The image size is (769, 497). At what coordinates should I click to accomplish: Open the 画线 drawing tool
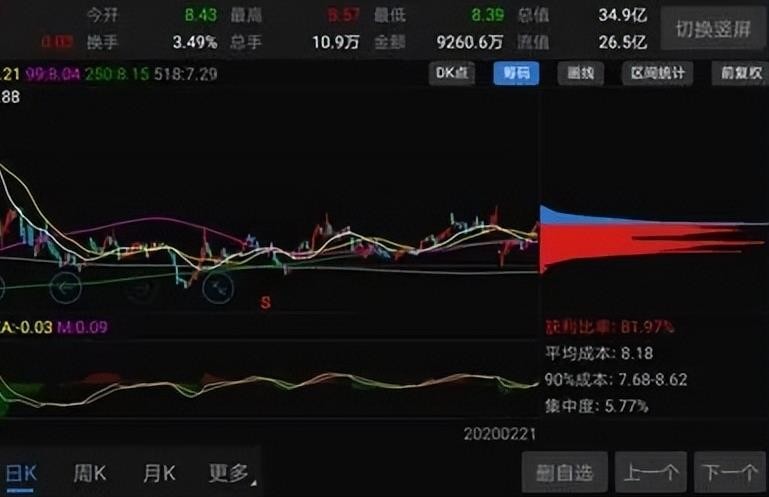click(x=581, y=74)
